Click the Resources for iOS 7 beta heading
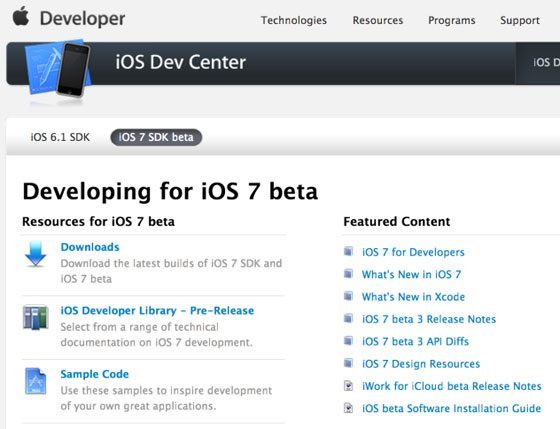 point(99,221)
